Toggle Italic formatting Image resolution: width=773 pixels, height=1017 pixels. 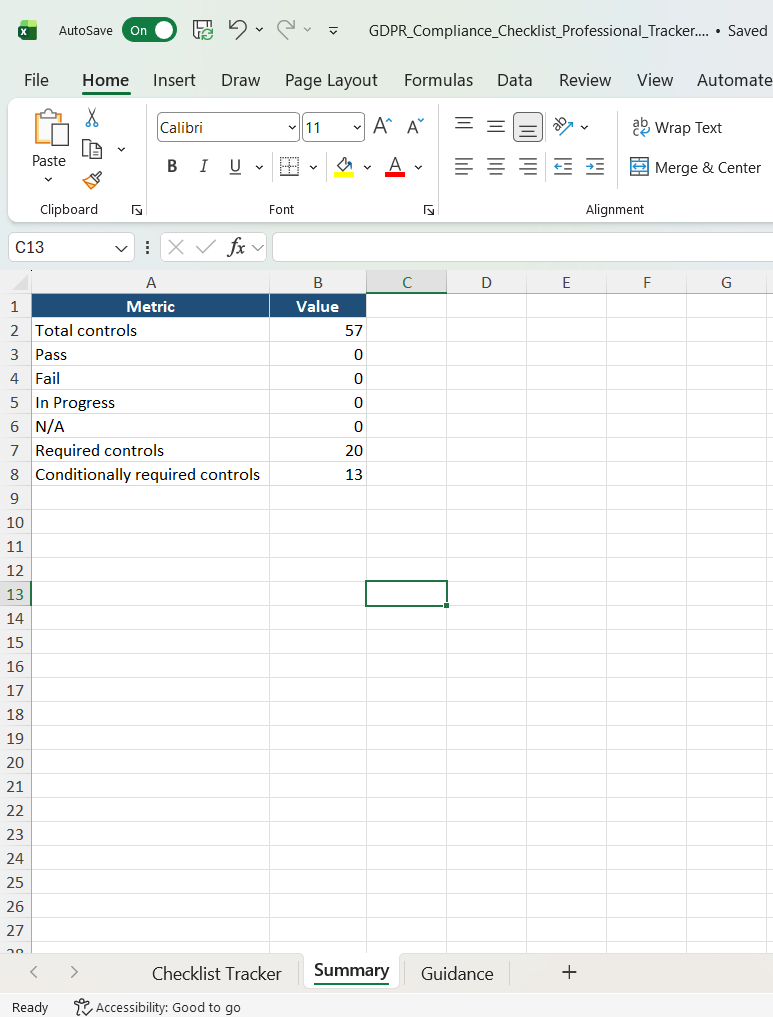[x=204, y=167]
